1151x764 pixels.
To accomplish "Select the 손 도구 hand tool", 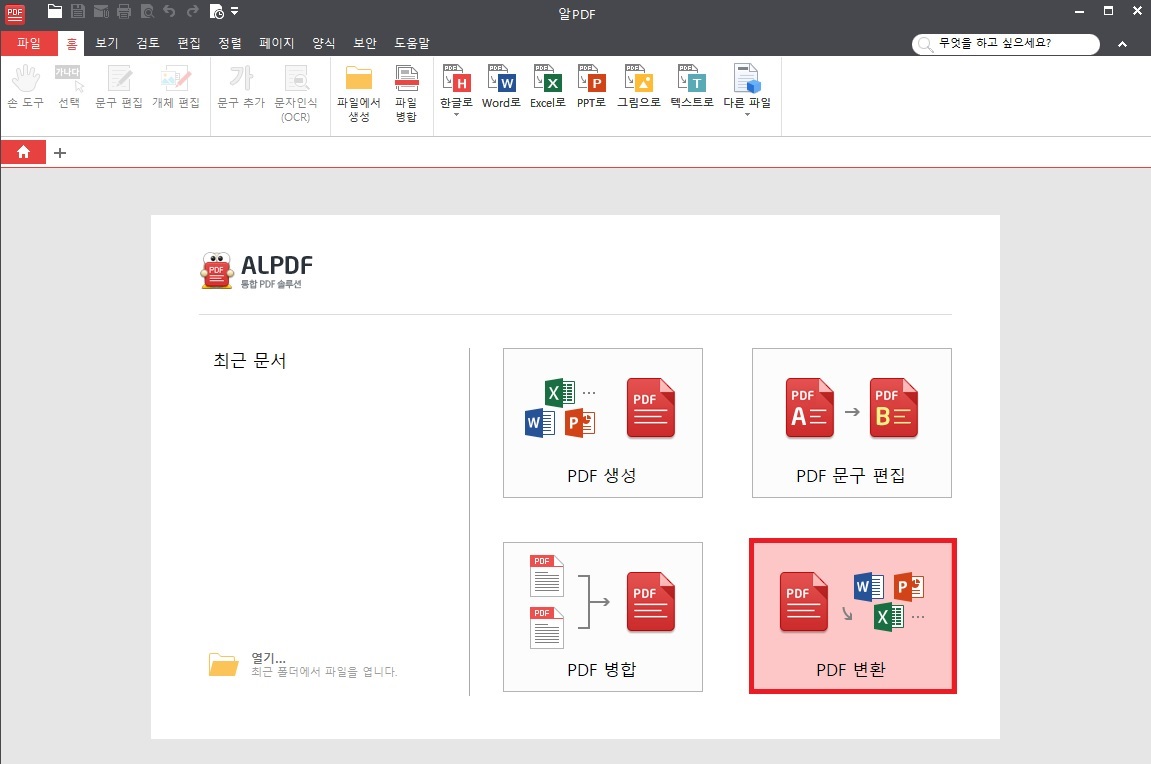I will coord(26,87).
